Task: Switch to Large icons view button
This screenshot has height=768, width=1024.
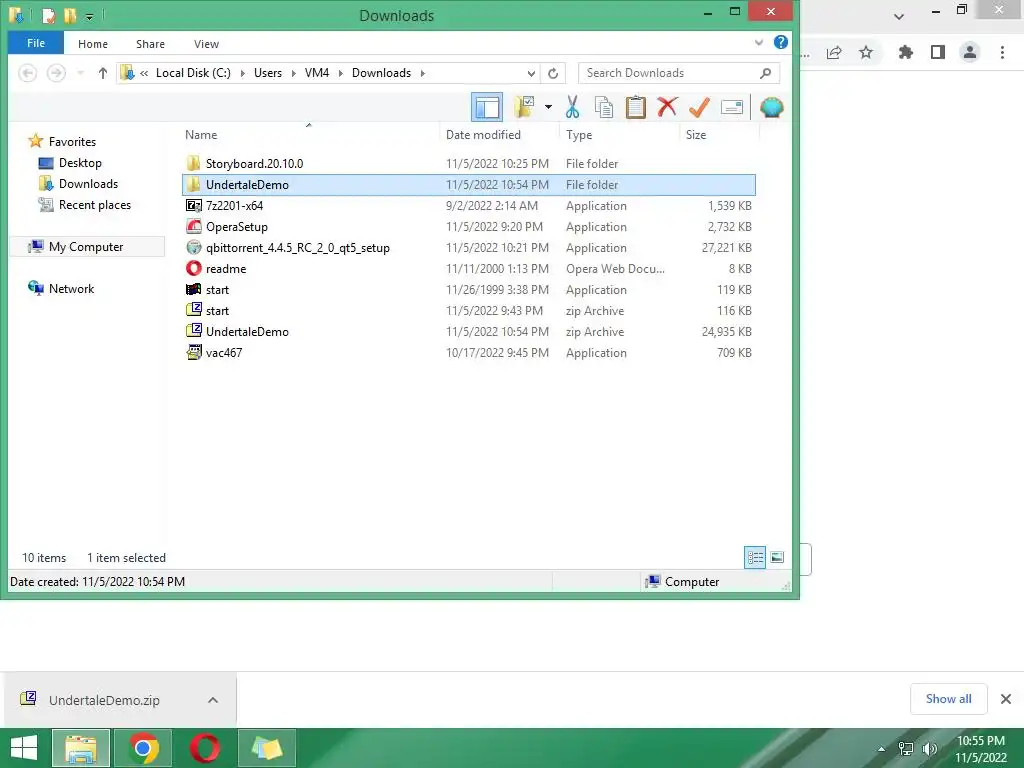Action: pyautogui.click(x=776, y=557)
